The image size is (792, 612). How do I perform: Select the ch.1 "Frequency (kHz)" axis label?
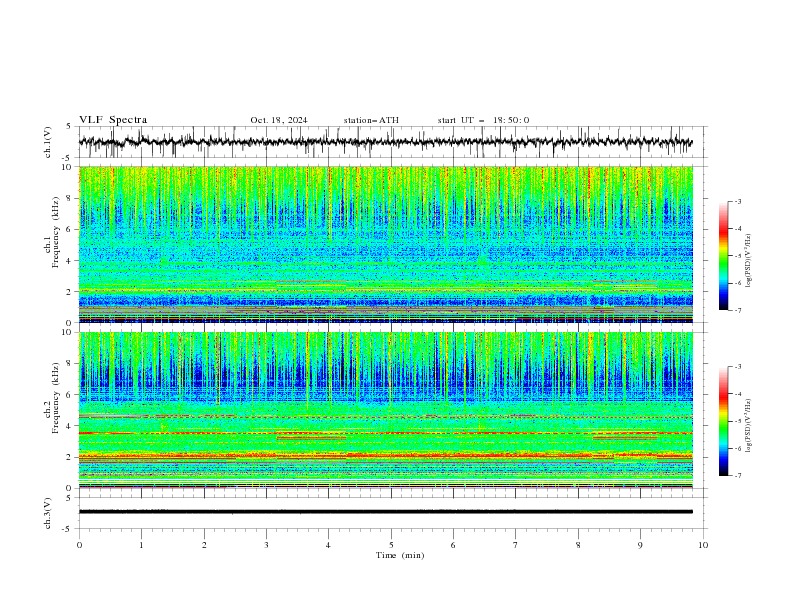[56, 232]
